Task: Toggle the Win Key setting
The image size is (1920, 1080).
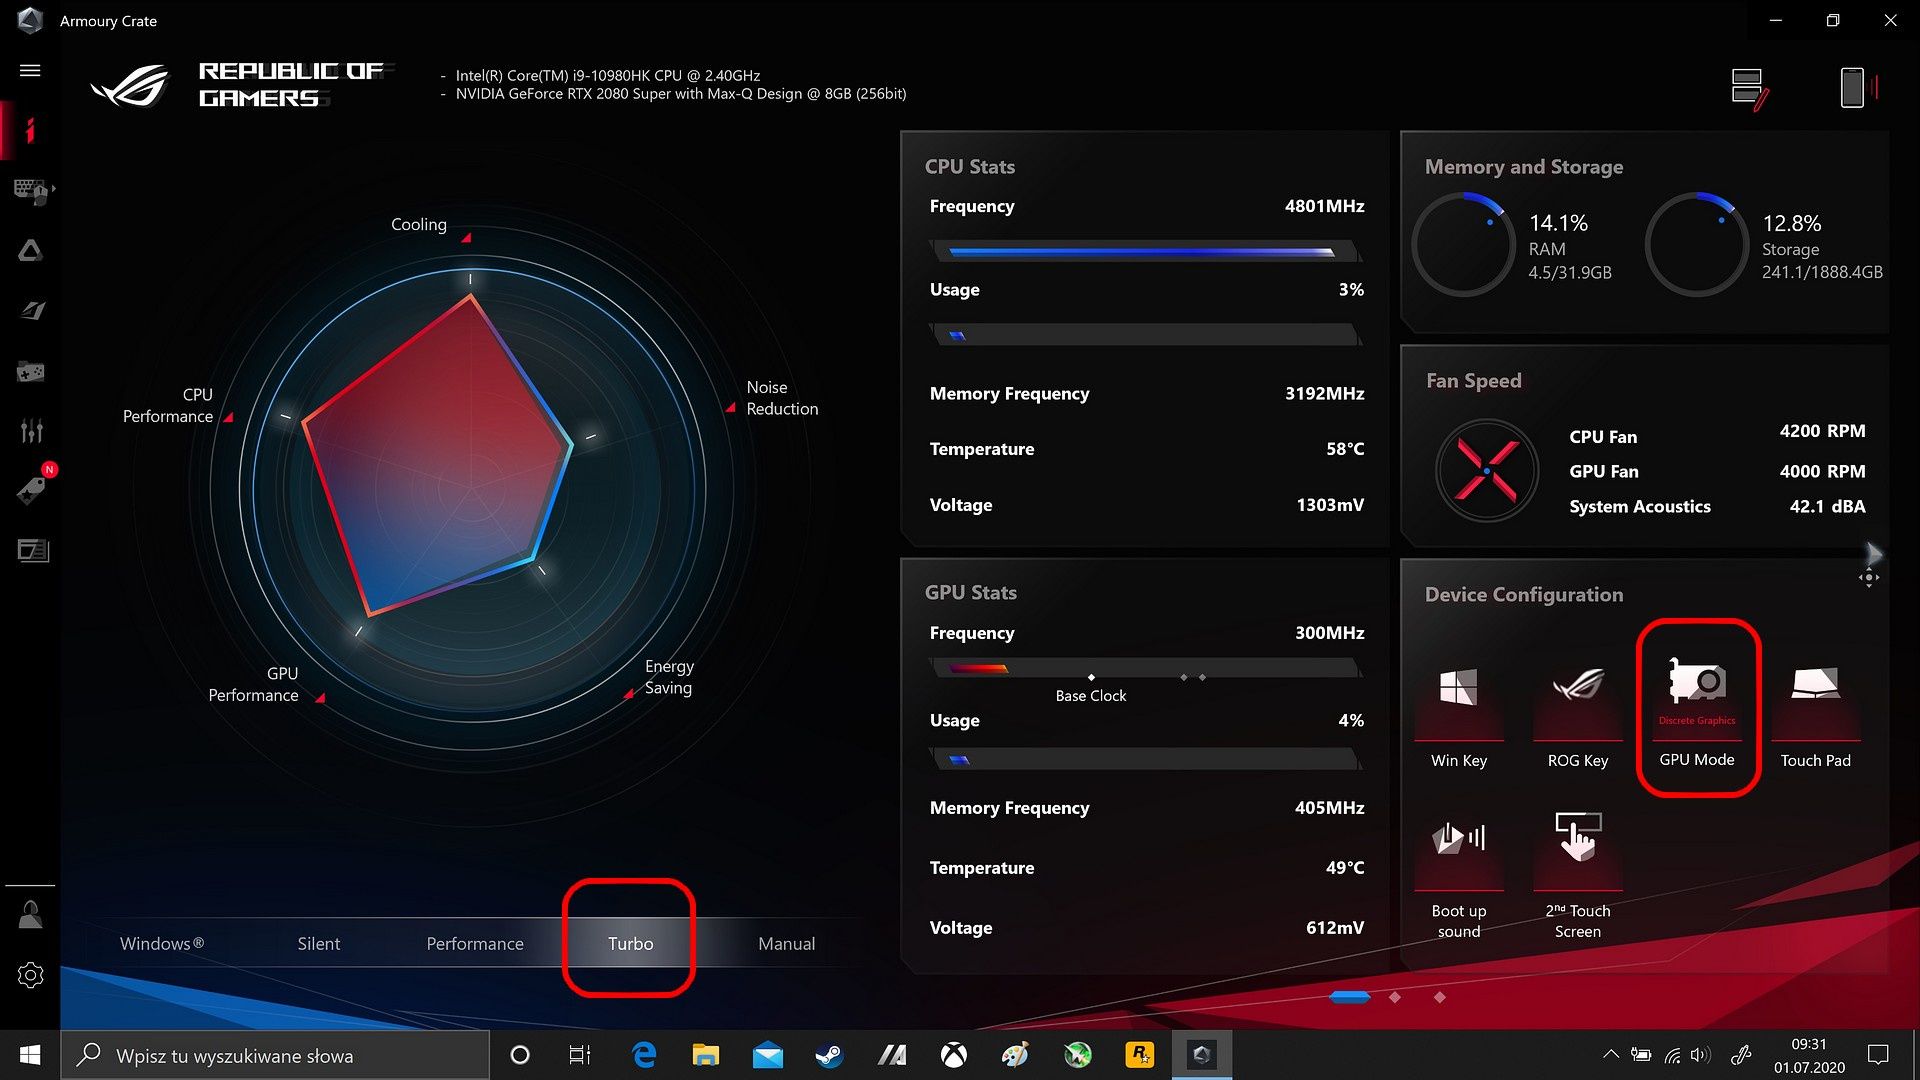Action: [x=1458, y=715]
